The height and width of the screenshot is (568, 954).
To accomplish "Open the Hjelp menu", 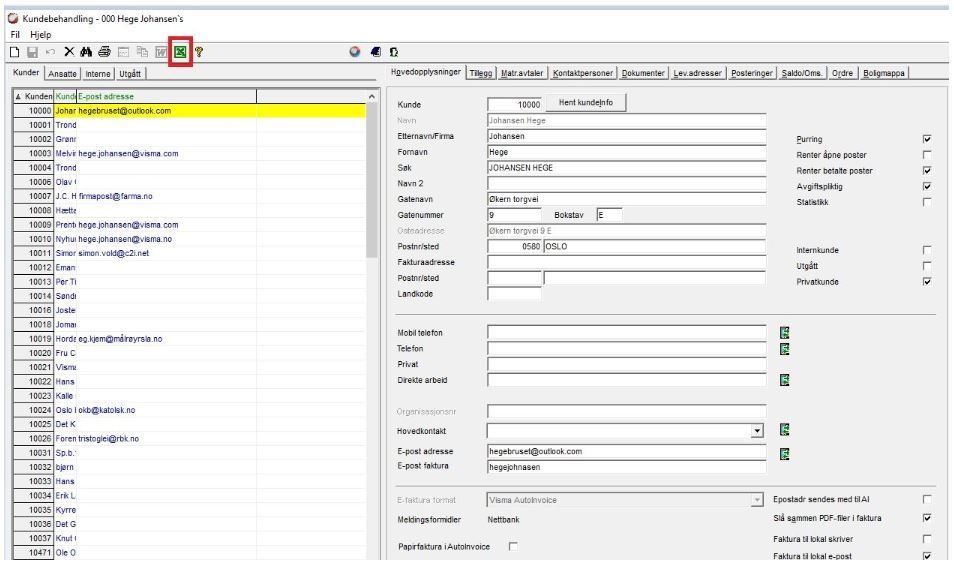I will coord(41,35).
